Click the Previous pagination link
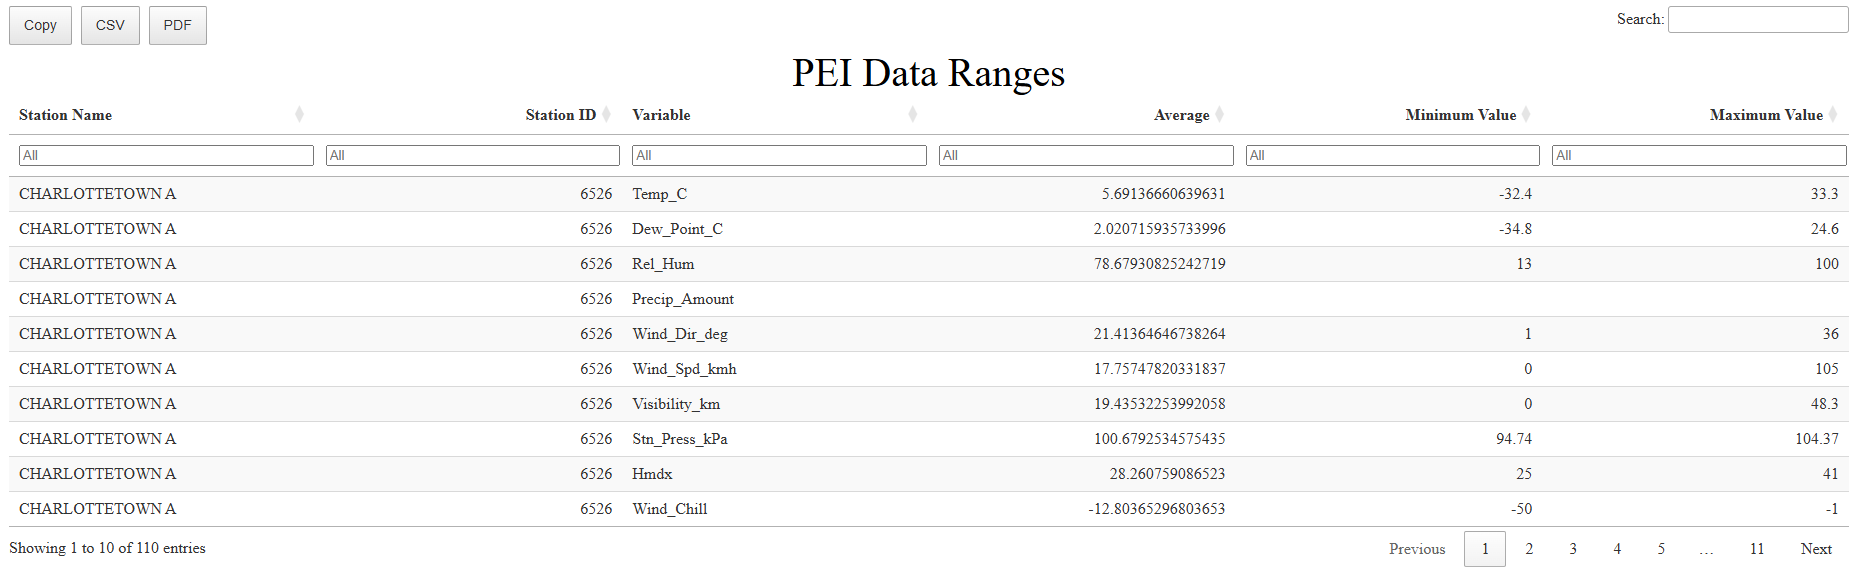The width and height of the screenshot is (1869, 573). coord(1417,549)
